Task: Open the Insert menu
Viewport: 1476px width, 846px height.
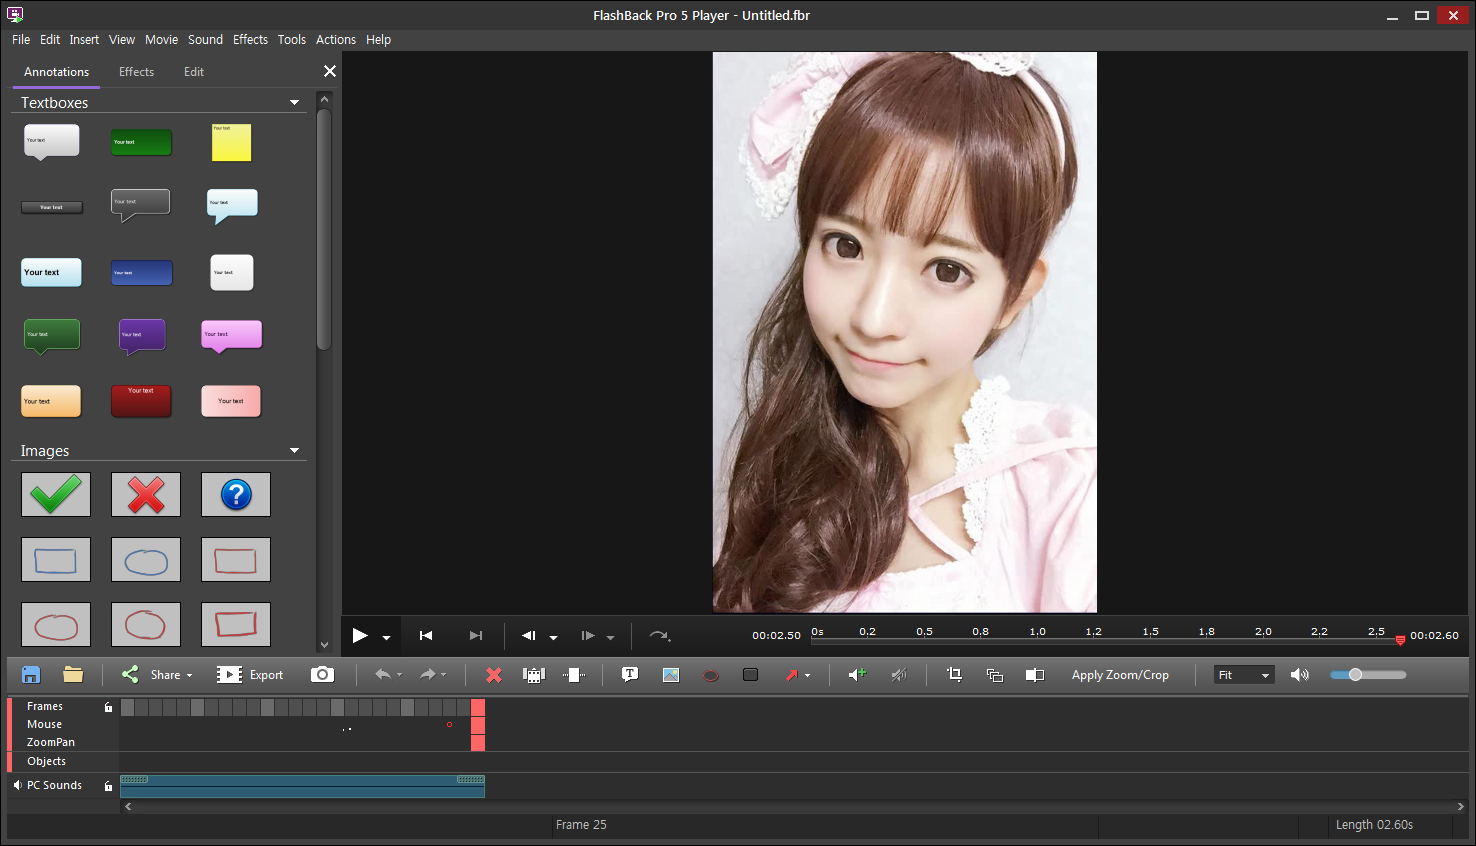Action: 84,39
